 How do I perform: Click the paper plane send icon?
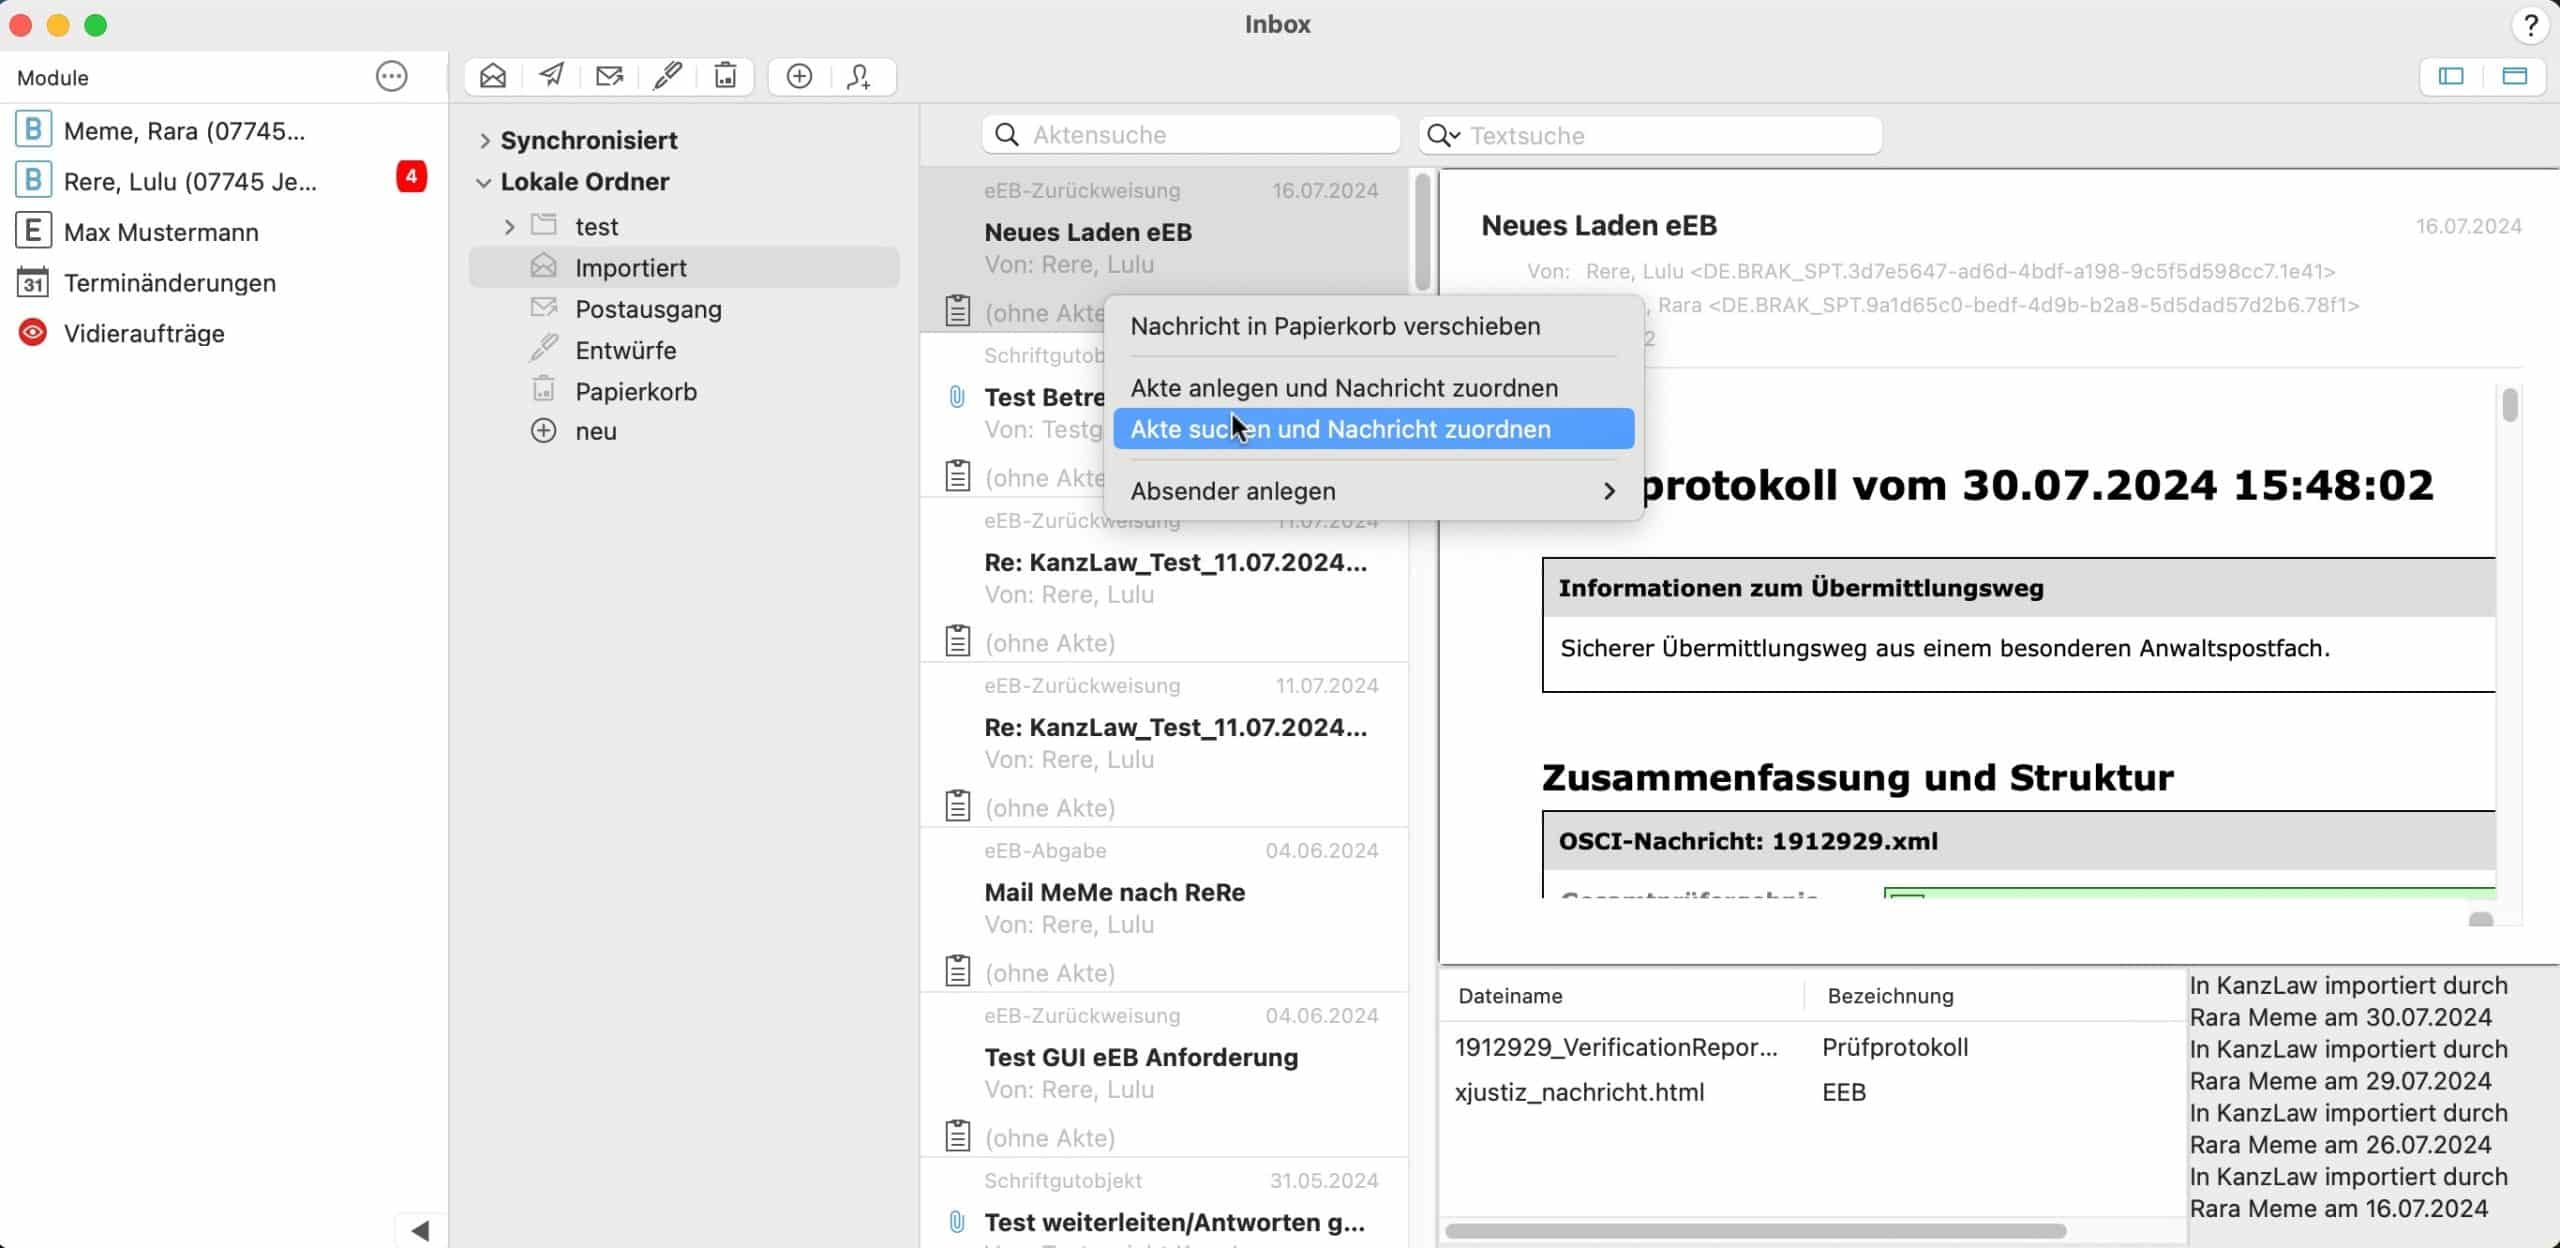click(x=551, y=76)
